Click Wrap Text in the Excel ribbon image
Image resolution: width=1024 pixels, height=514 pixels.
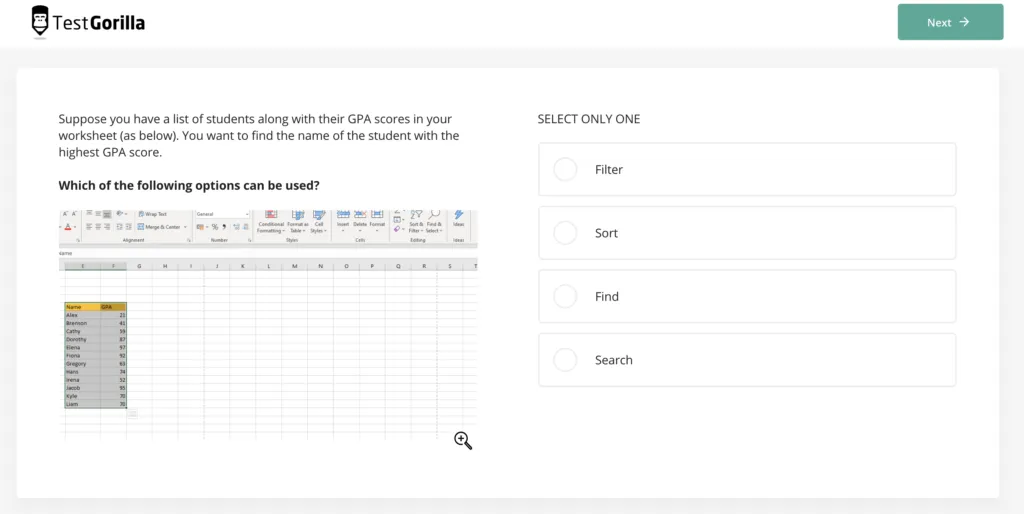coord(152,214)
